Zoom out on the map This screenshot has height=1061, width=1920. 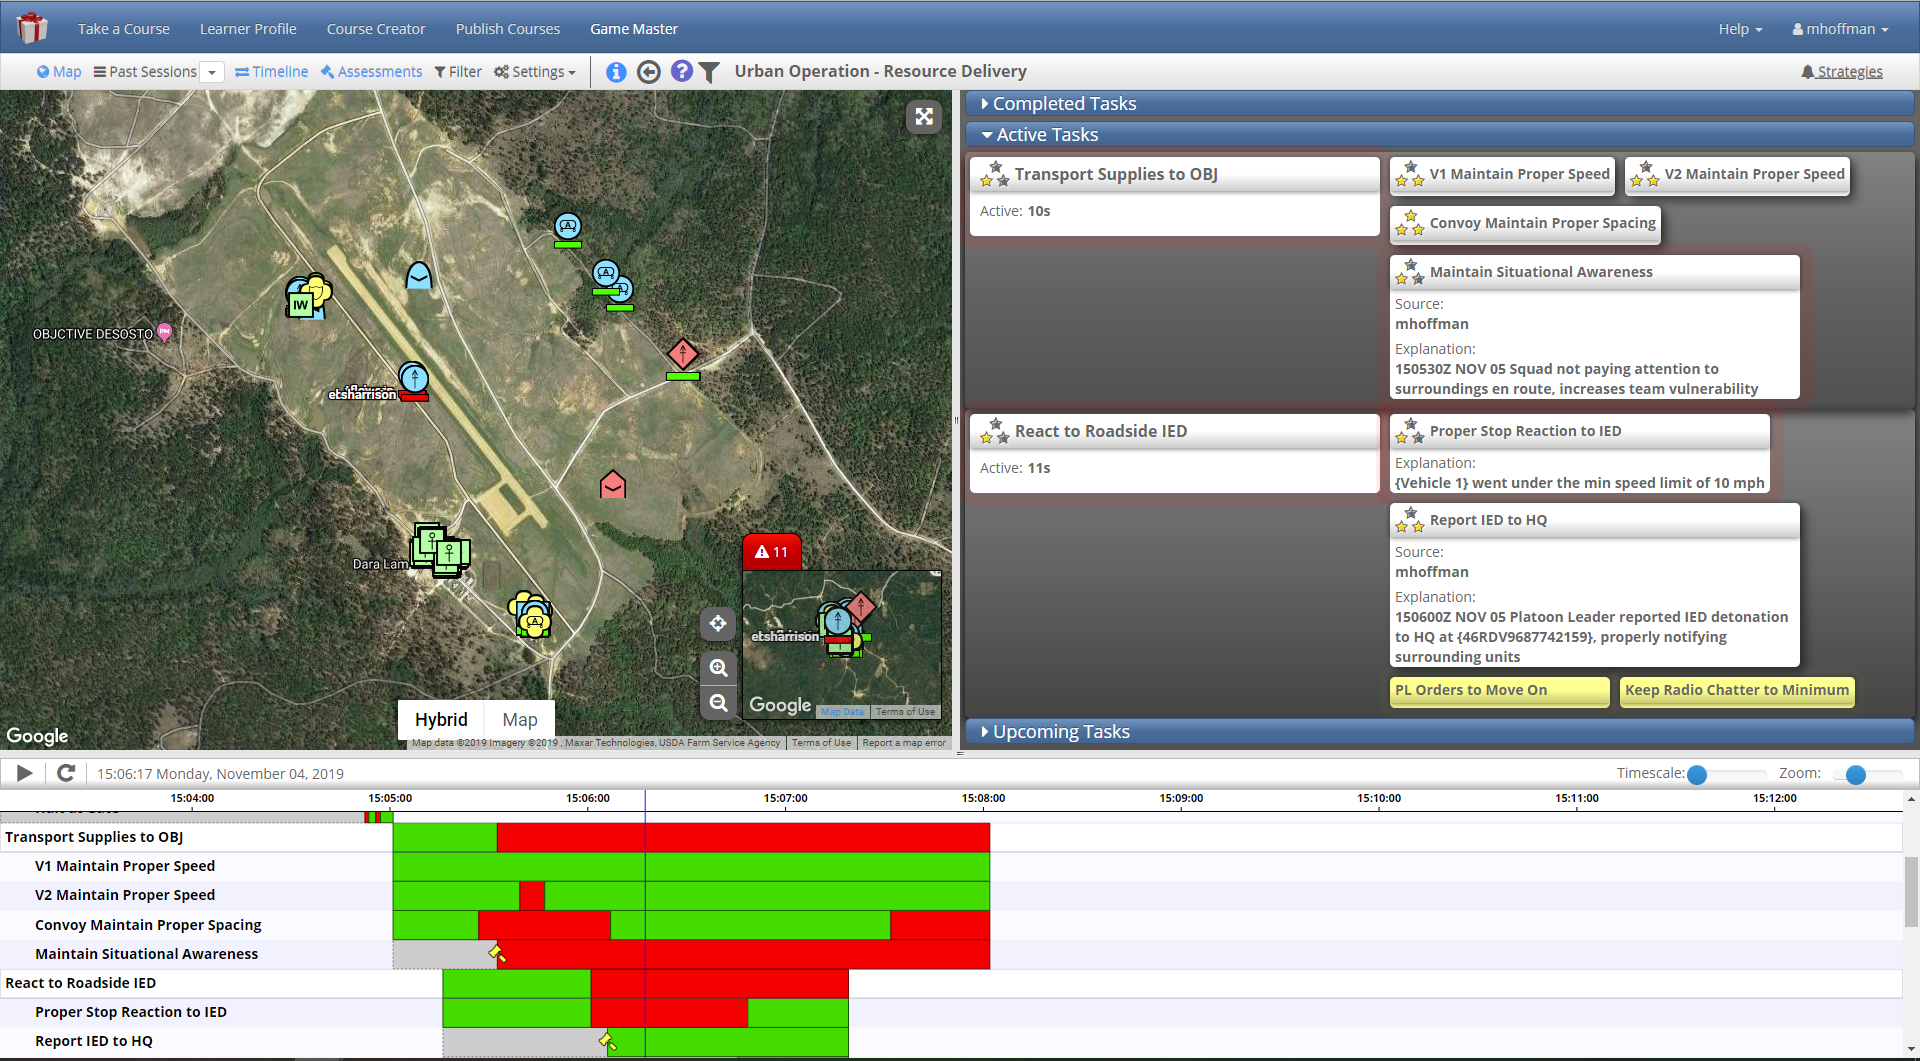coord(718,703)
